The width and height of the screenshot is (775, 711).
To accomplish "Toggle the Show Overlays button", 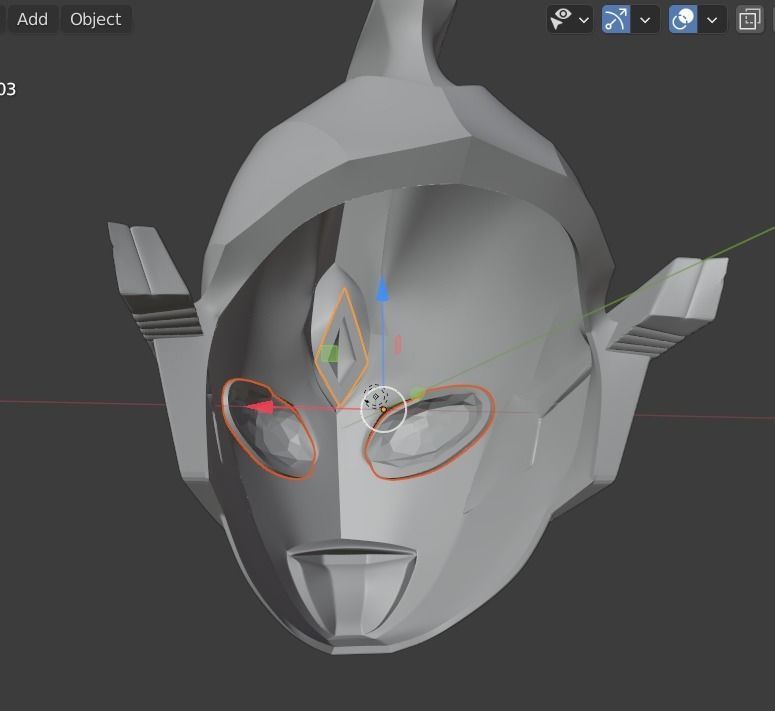I will [683, 20].
